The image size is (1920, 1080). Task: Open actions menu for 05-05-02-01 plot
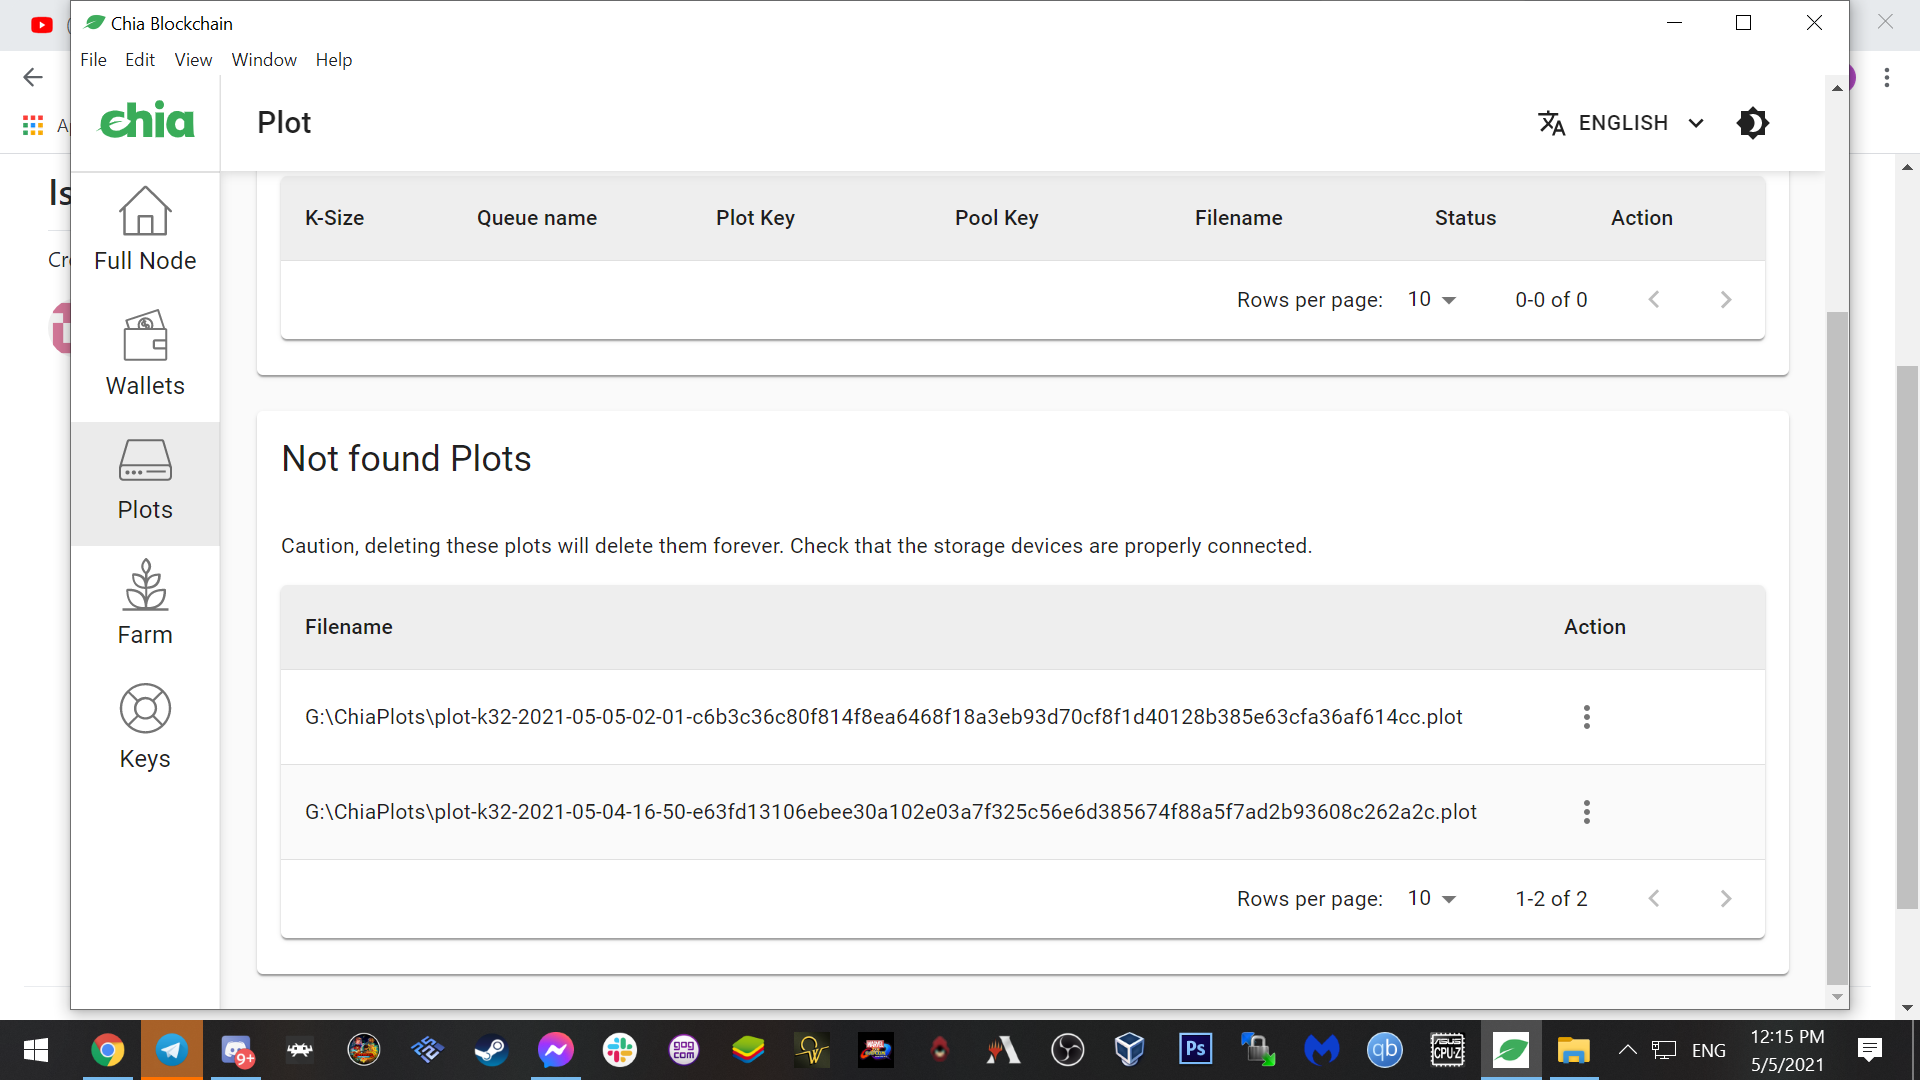click(x=1586, y=717)
